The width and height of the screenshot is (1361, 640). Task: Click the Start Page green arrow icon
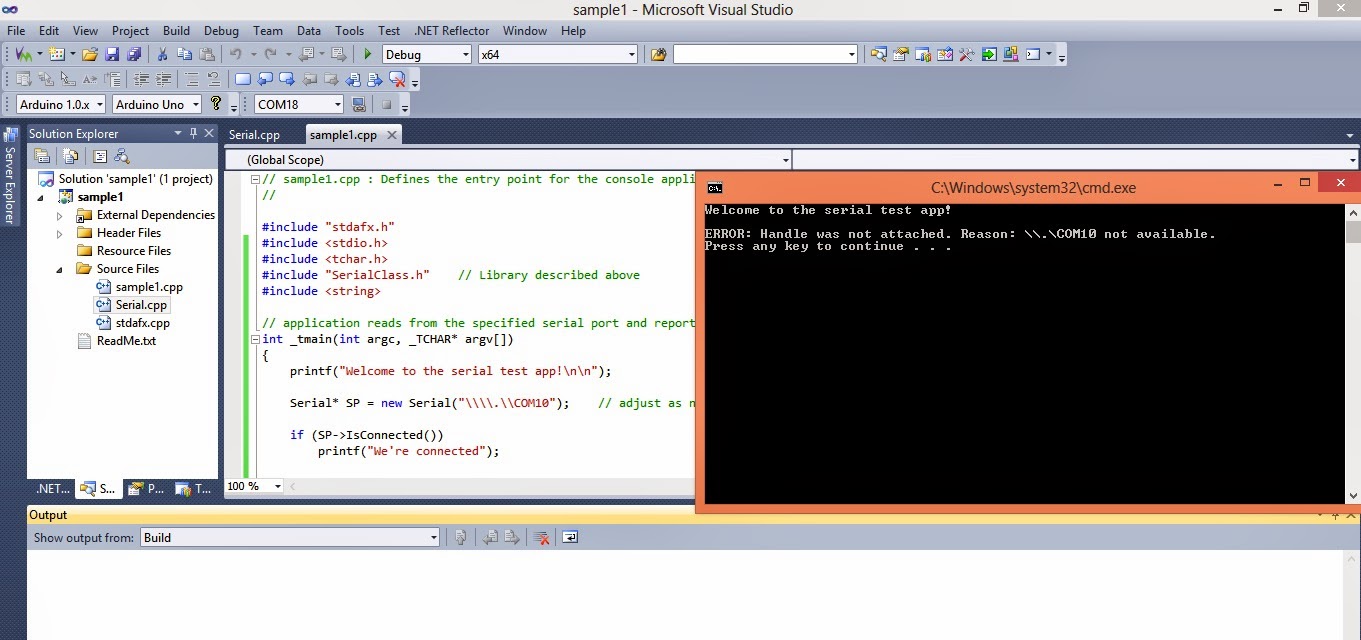point(988,54)
